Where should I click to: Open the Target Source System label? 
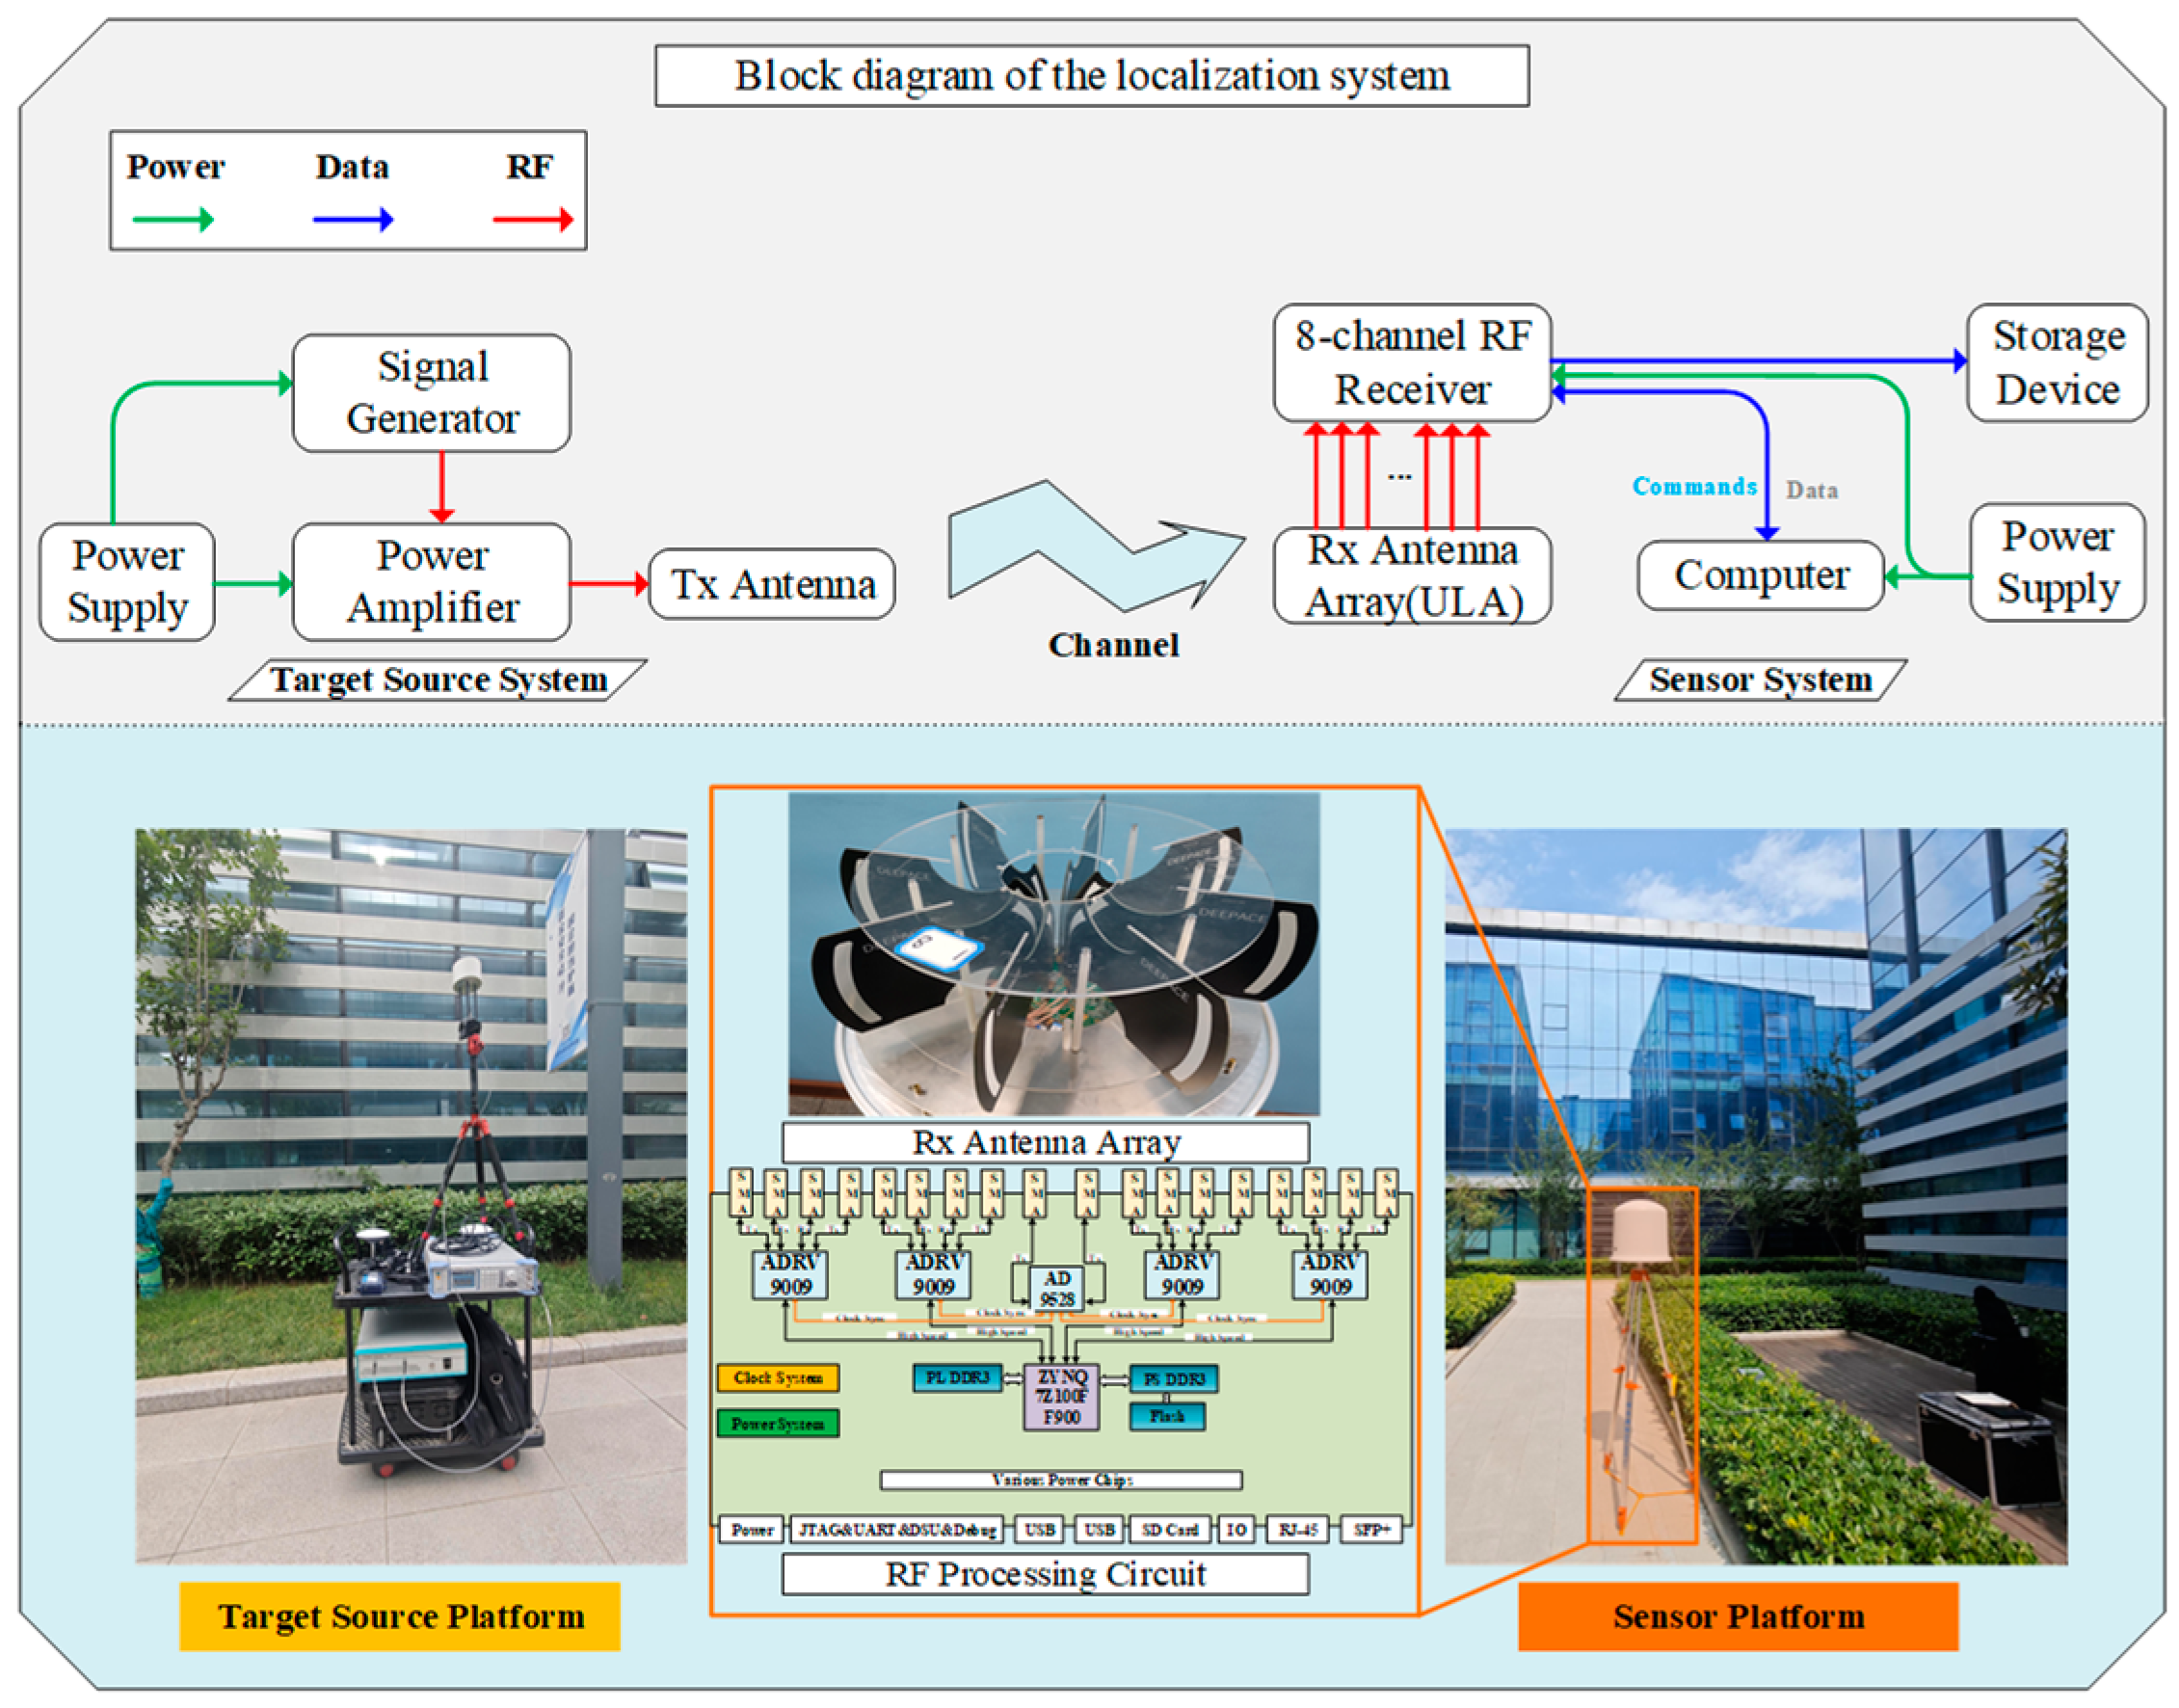440,680
